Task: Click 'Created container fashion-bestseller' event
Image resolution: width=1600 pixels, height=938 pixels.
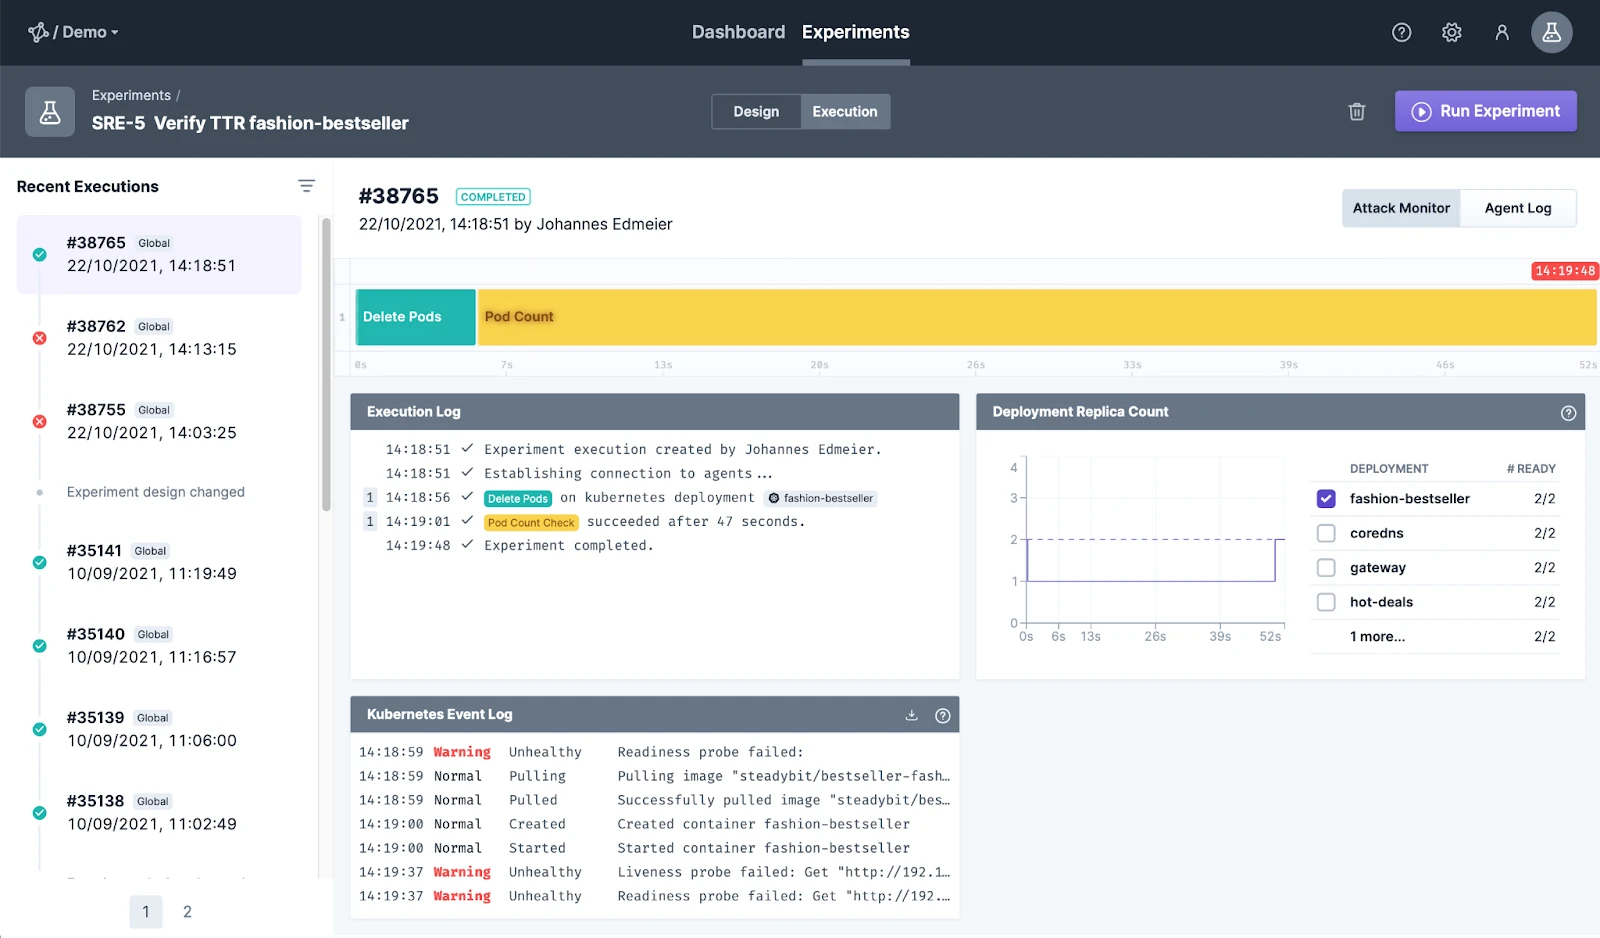Action: (655, 824)
